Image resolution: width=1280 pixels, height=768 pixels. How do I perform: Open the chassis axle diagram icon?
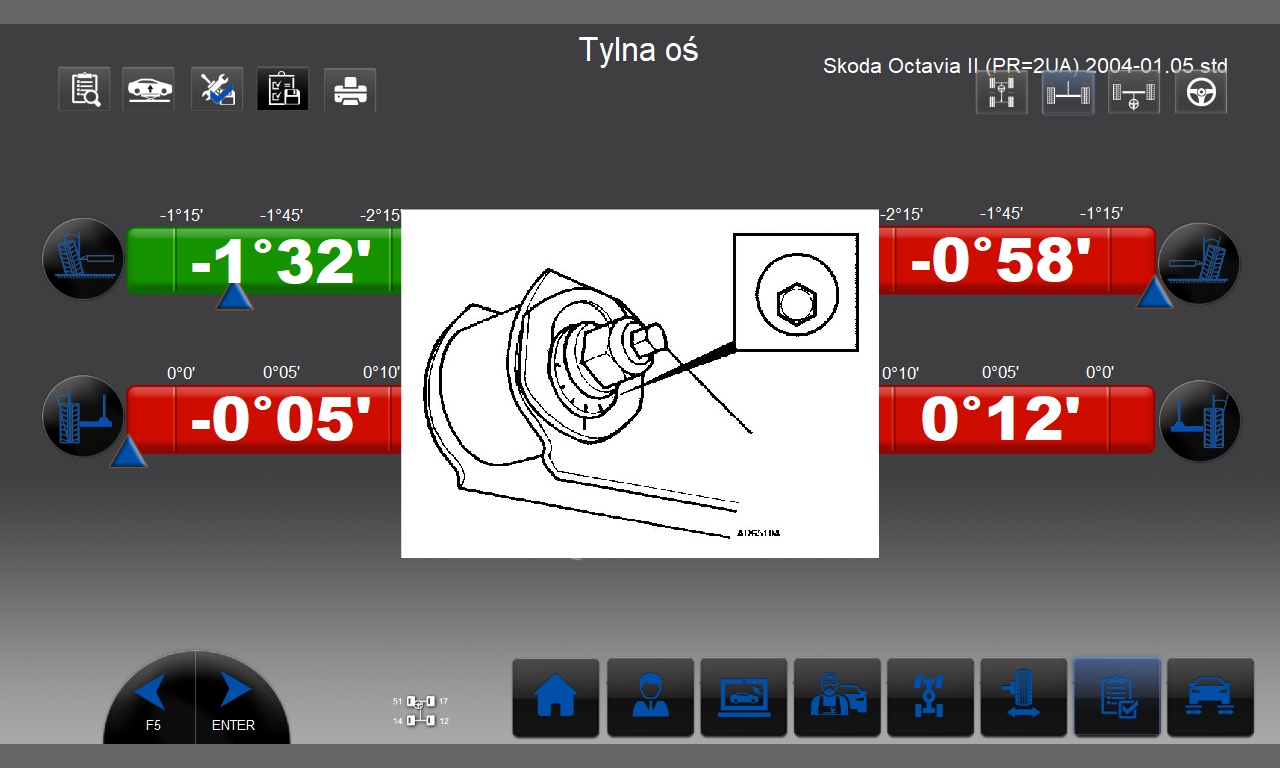(930, 697)
